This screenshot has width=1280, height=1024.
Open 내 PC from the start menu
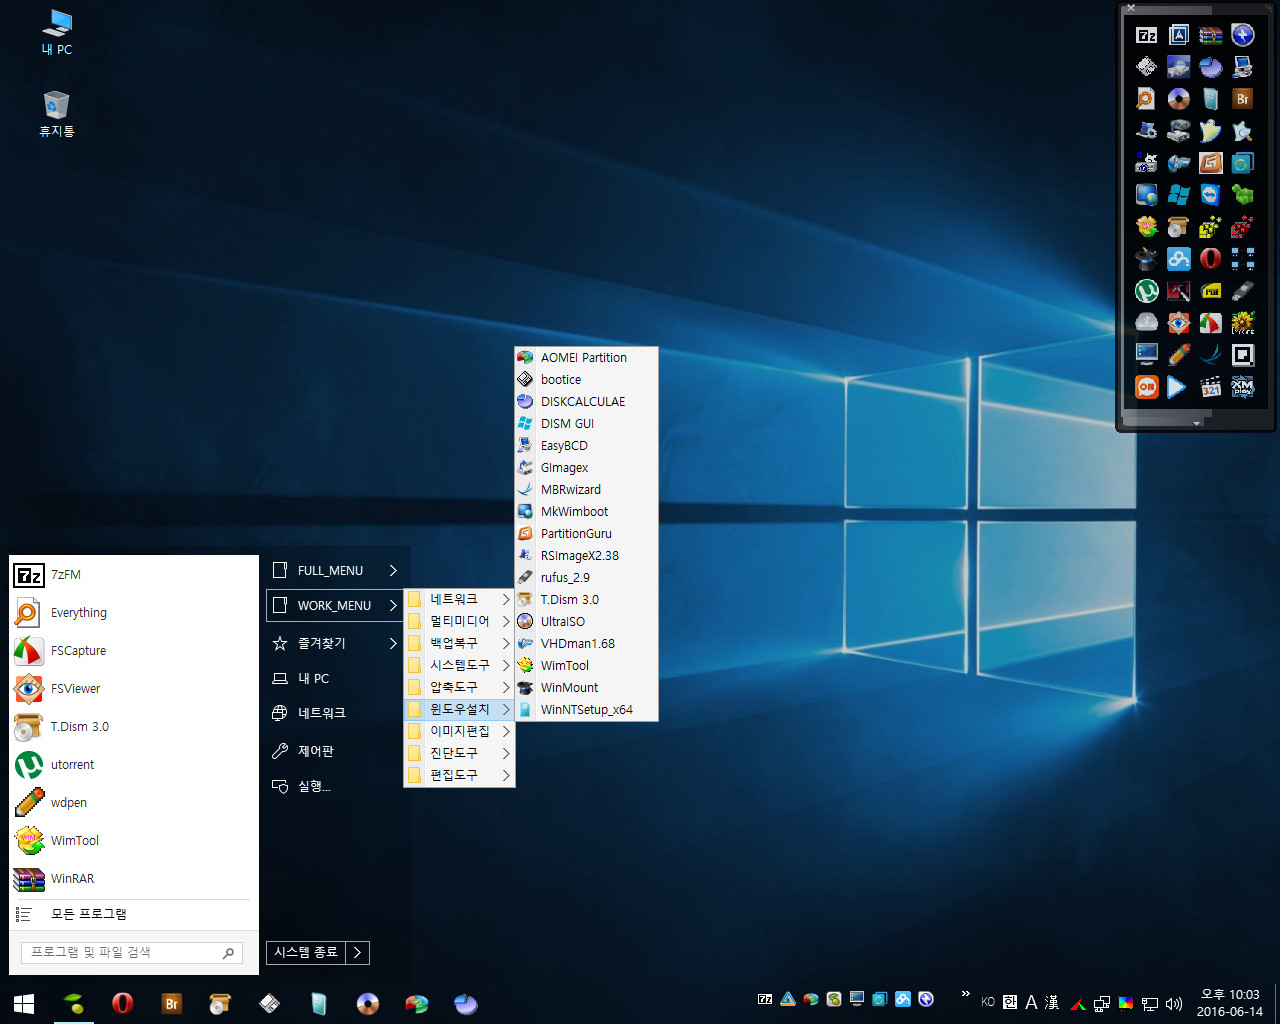[335, 678]
